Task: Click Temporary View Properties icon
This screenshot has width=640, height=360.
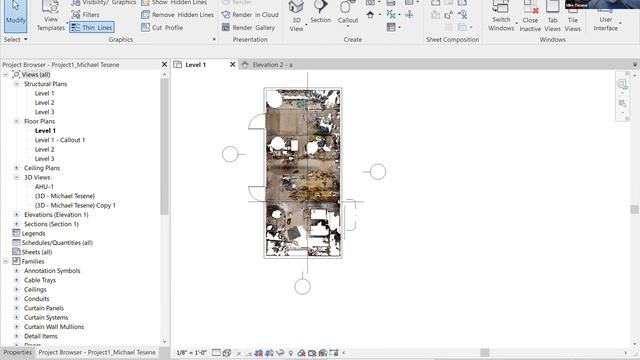Action: tap(312, 353)
